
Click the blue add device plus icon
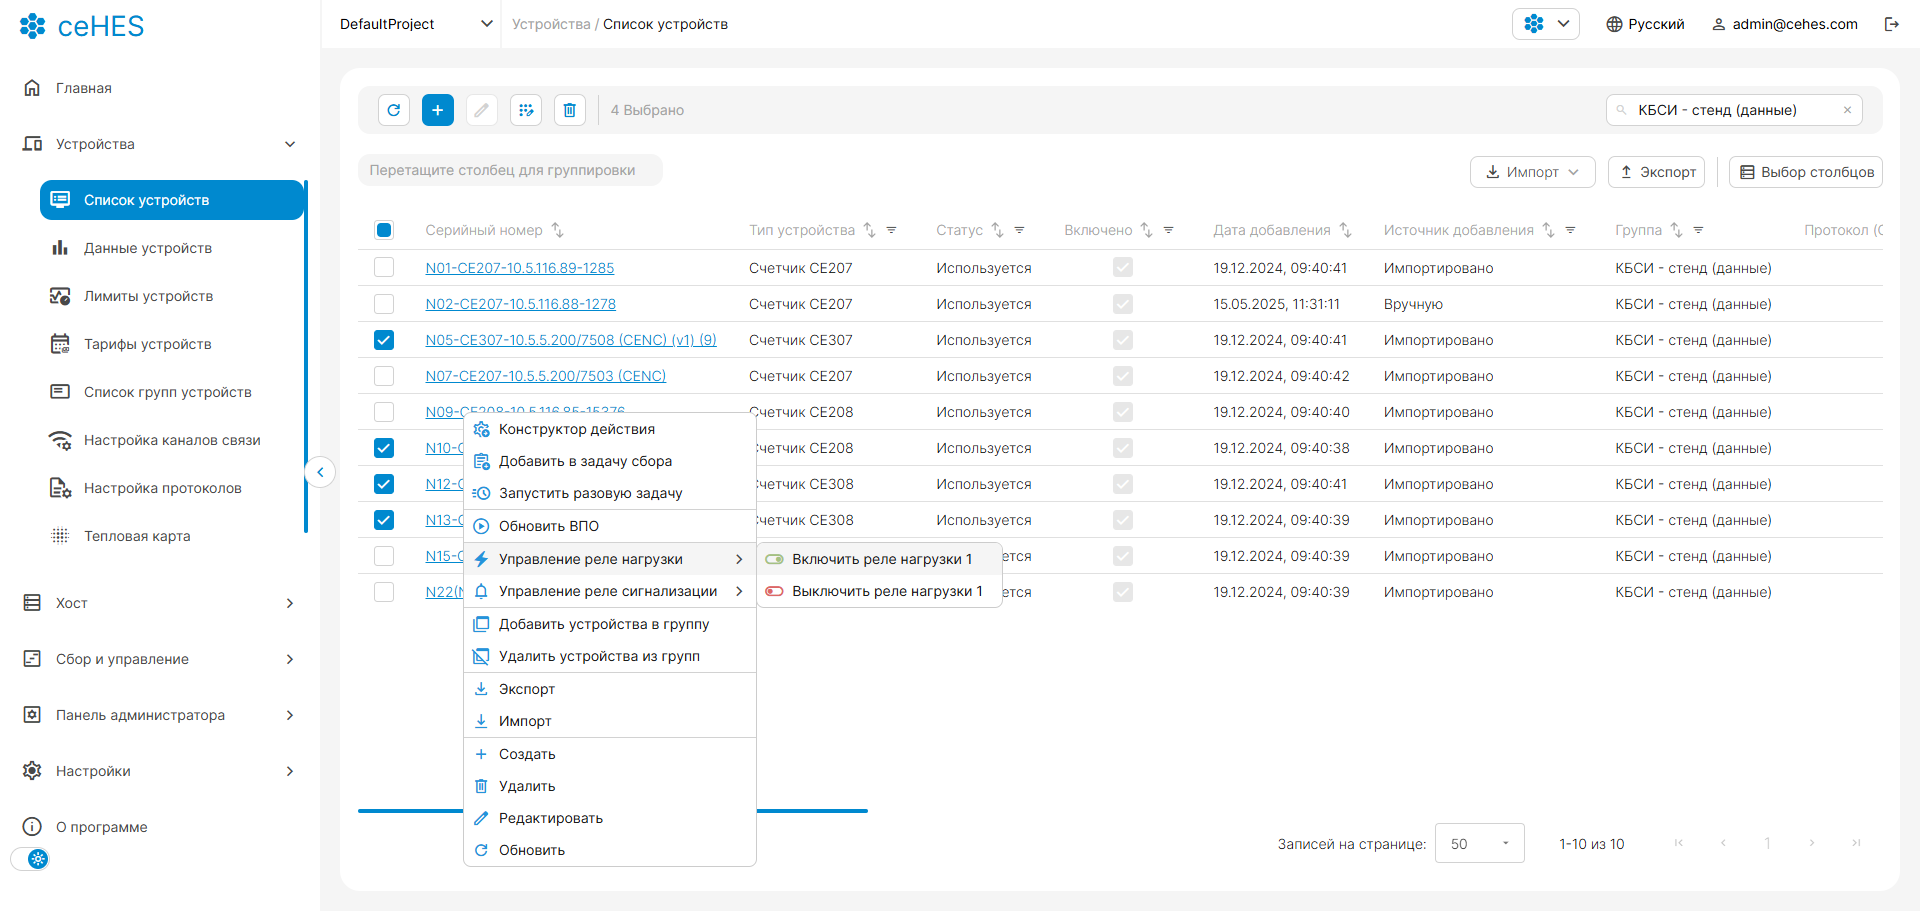coord(438,110)
